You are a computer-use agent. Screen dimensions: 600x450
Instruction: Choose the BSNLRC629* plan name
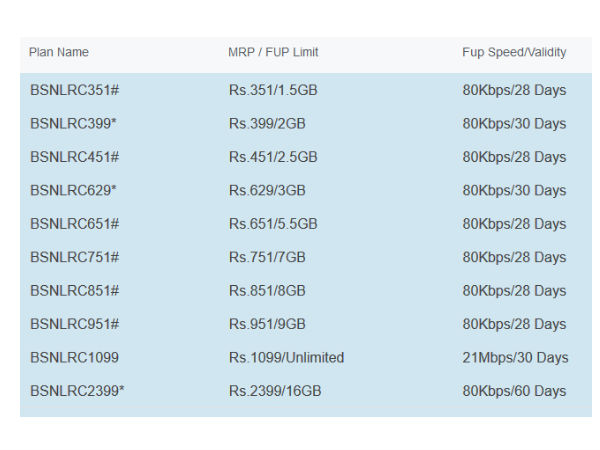pyautogui.click(x=75, y=190)
